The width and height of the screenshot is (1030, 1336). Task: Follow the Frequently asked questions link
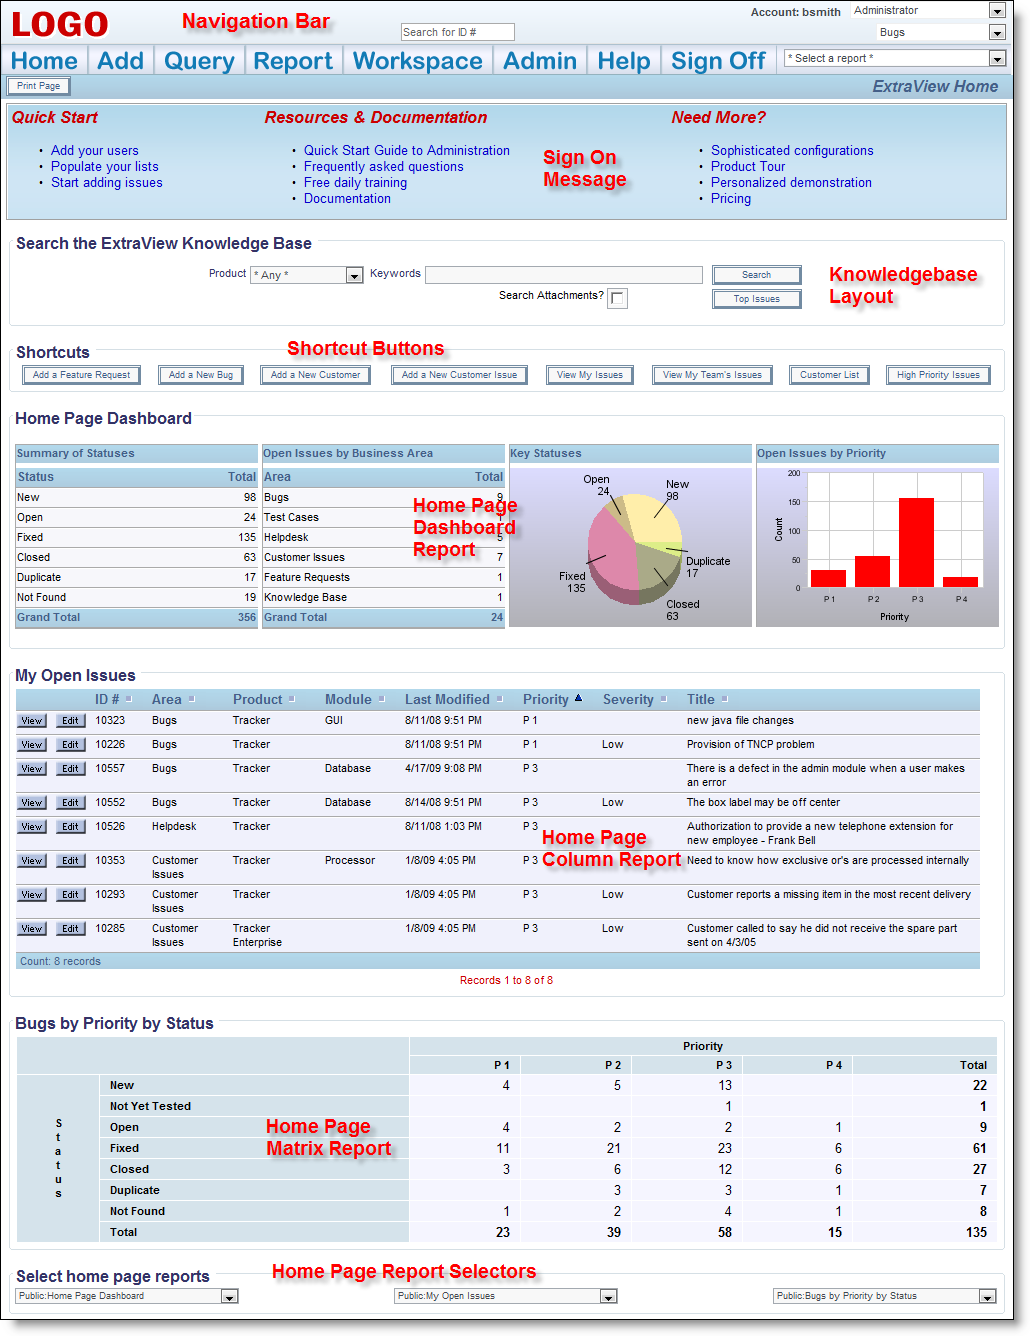pos(383,167)
